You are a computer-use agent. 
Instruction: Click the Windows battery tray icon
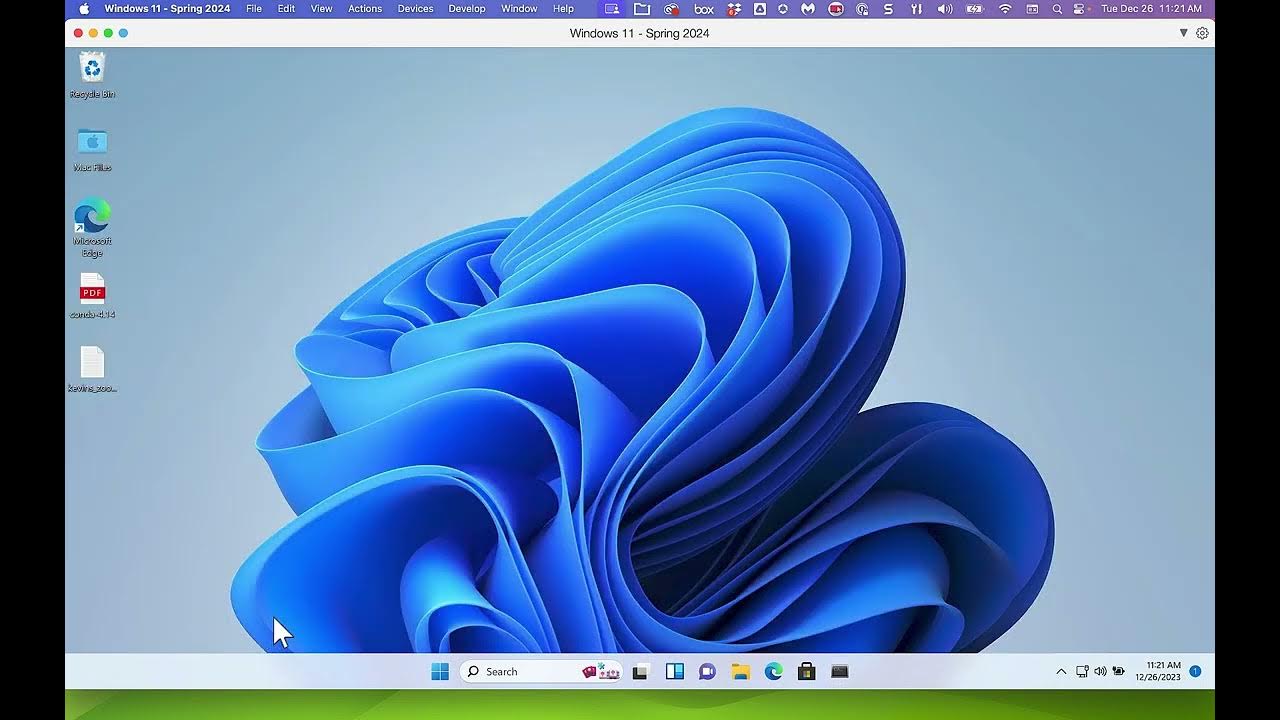pos(1119,672)
